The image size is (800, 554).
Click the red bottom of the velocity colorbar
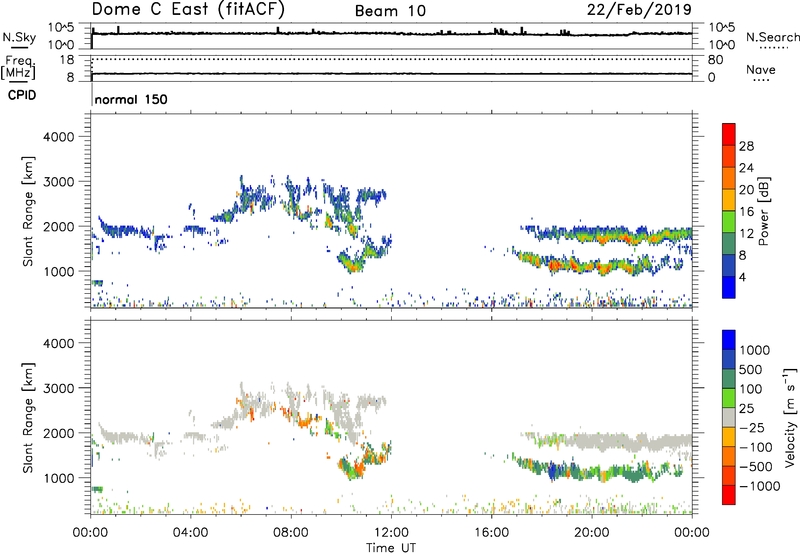(x=729, y=495)
